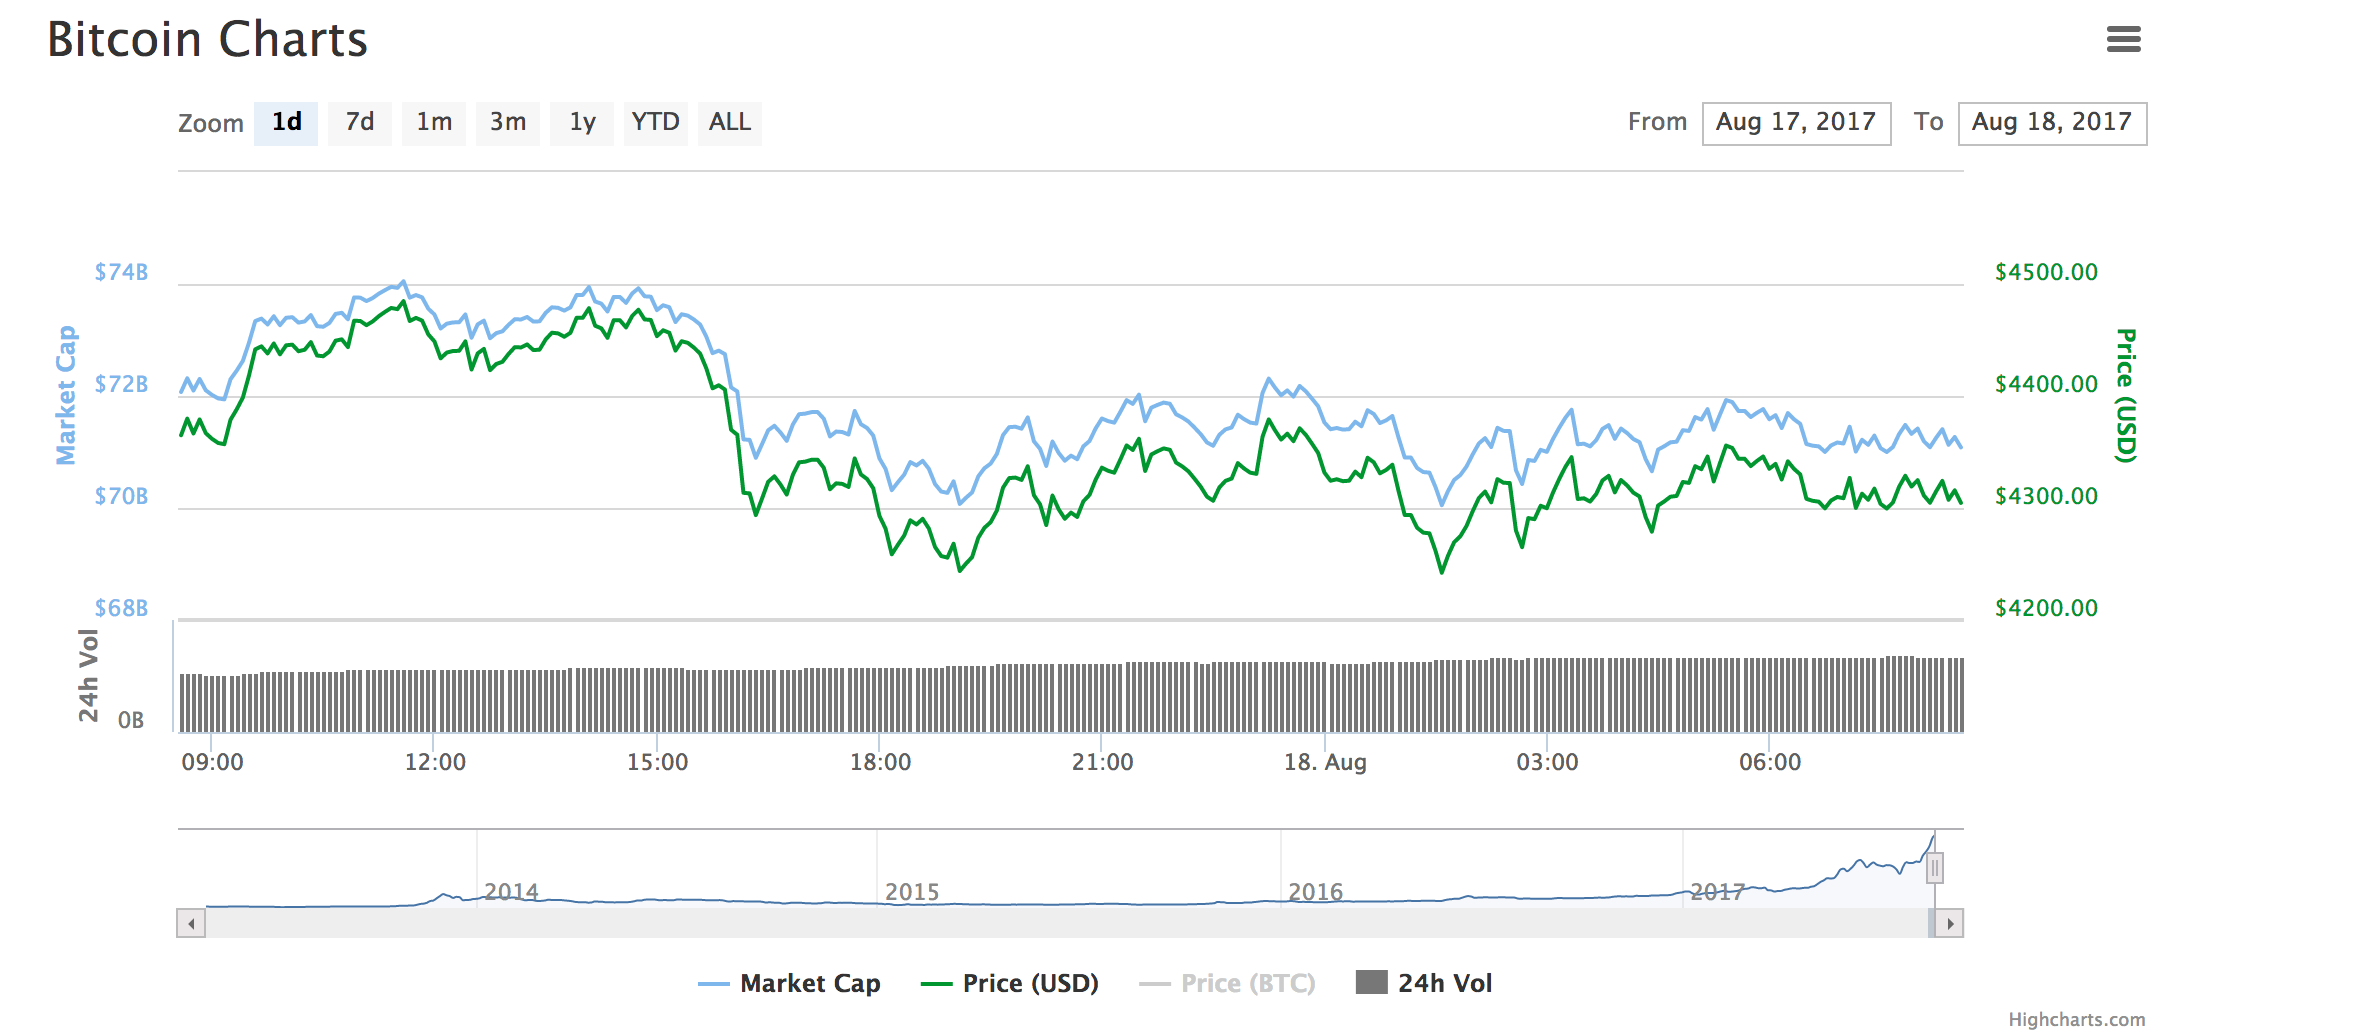Open the chart hamburger context menu

click(2123, 39)
